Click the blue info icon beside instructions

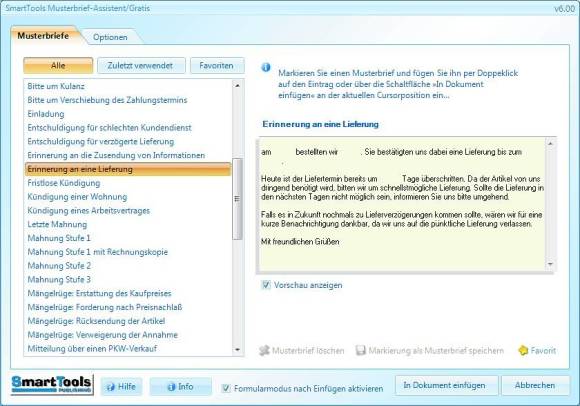coord(266,67)
